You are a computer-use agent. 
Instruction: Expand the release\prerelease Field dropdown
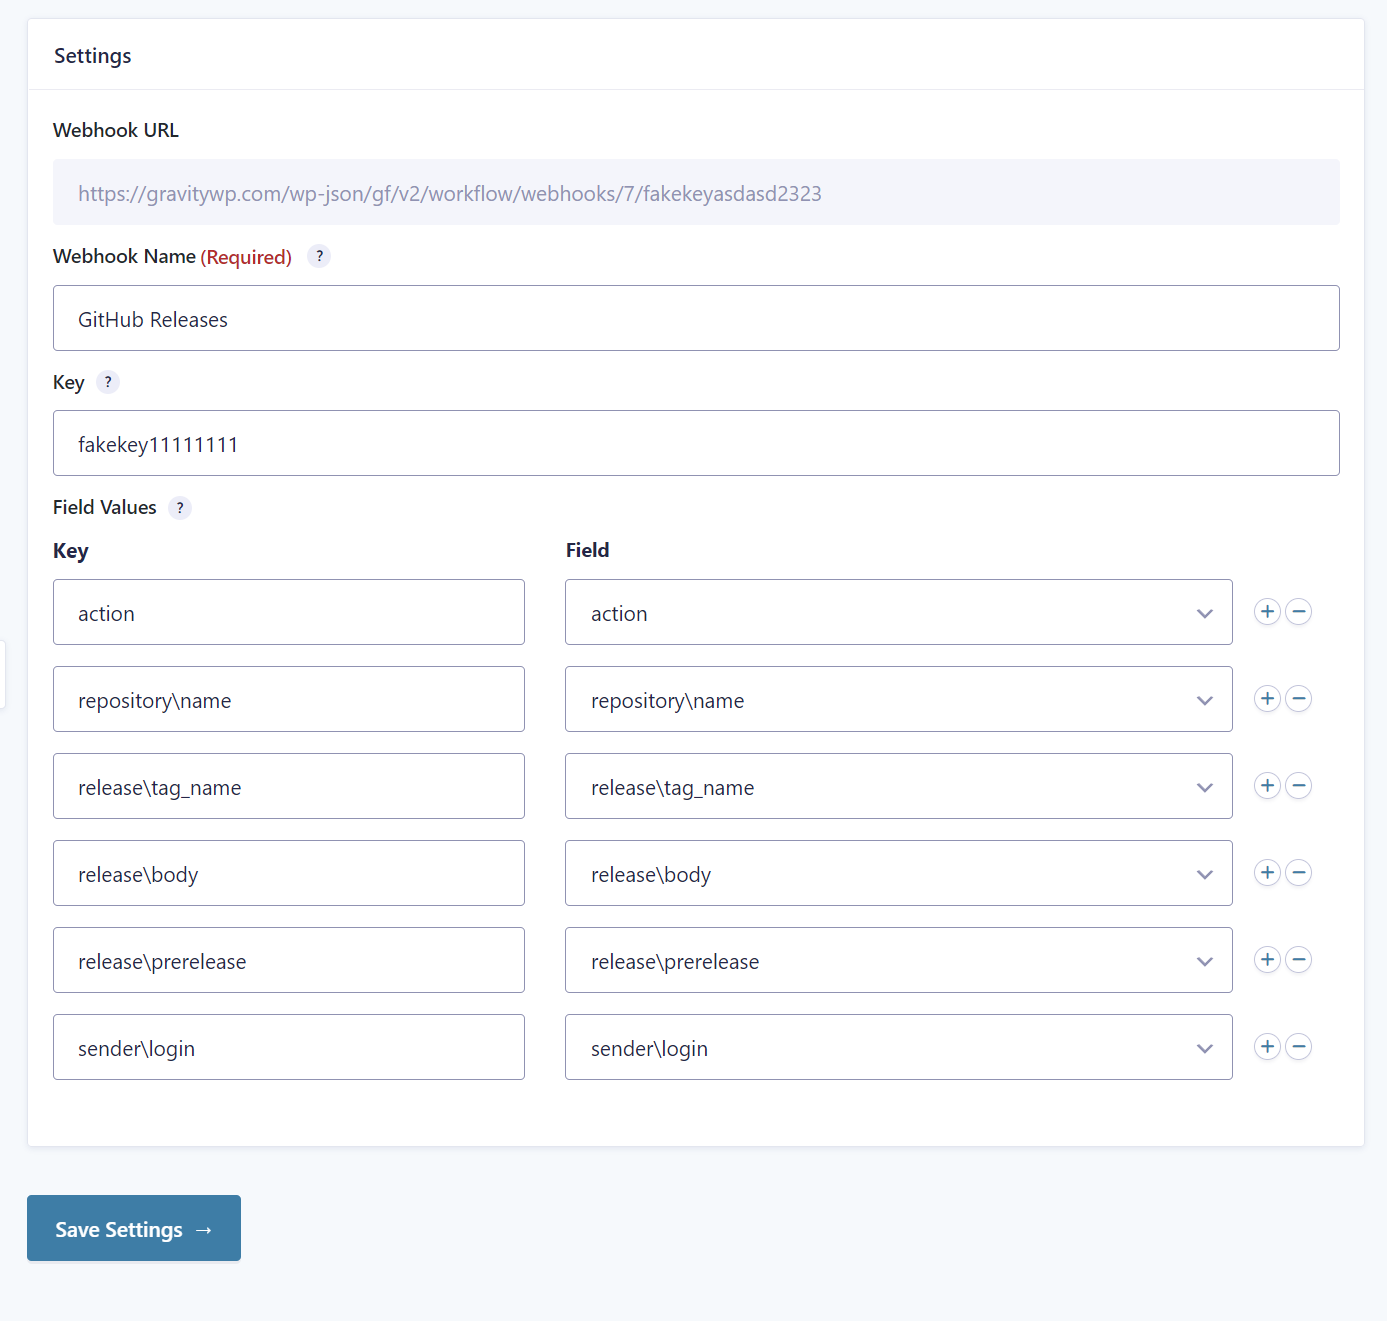tap(898, 960)
